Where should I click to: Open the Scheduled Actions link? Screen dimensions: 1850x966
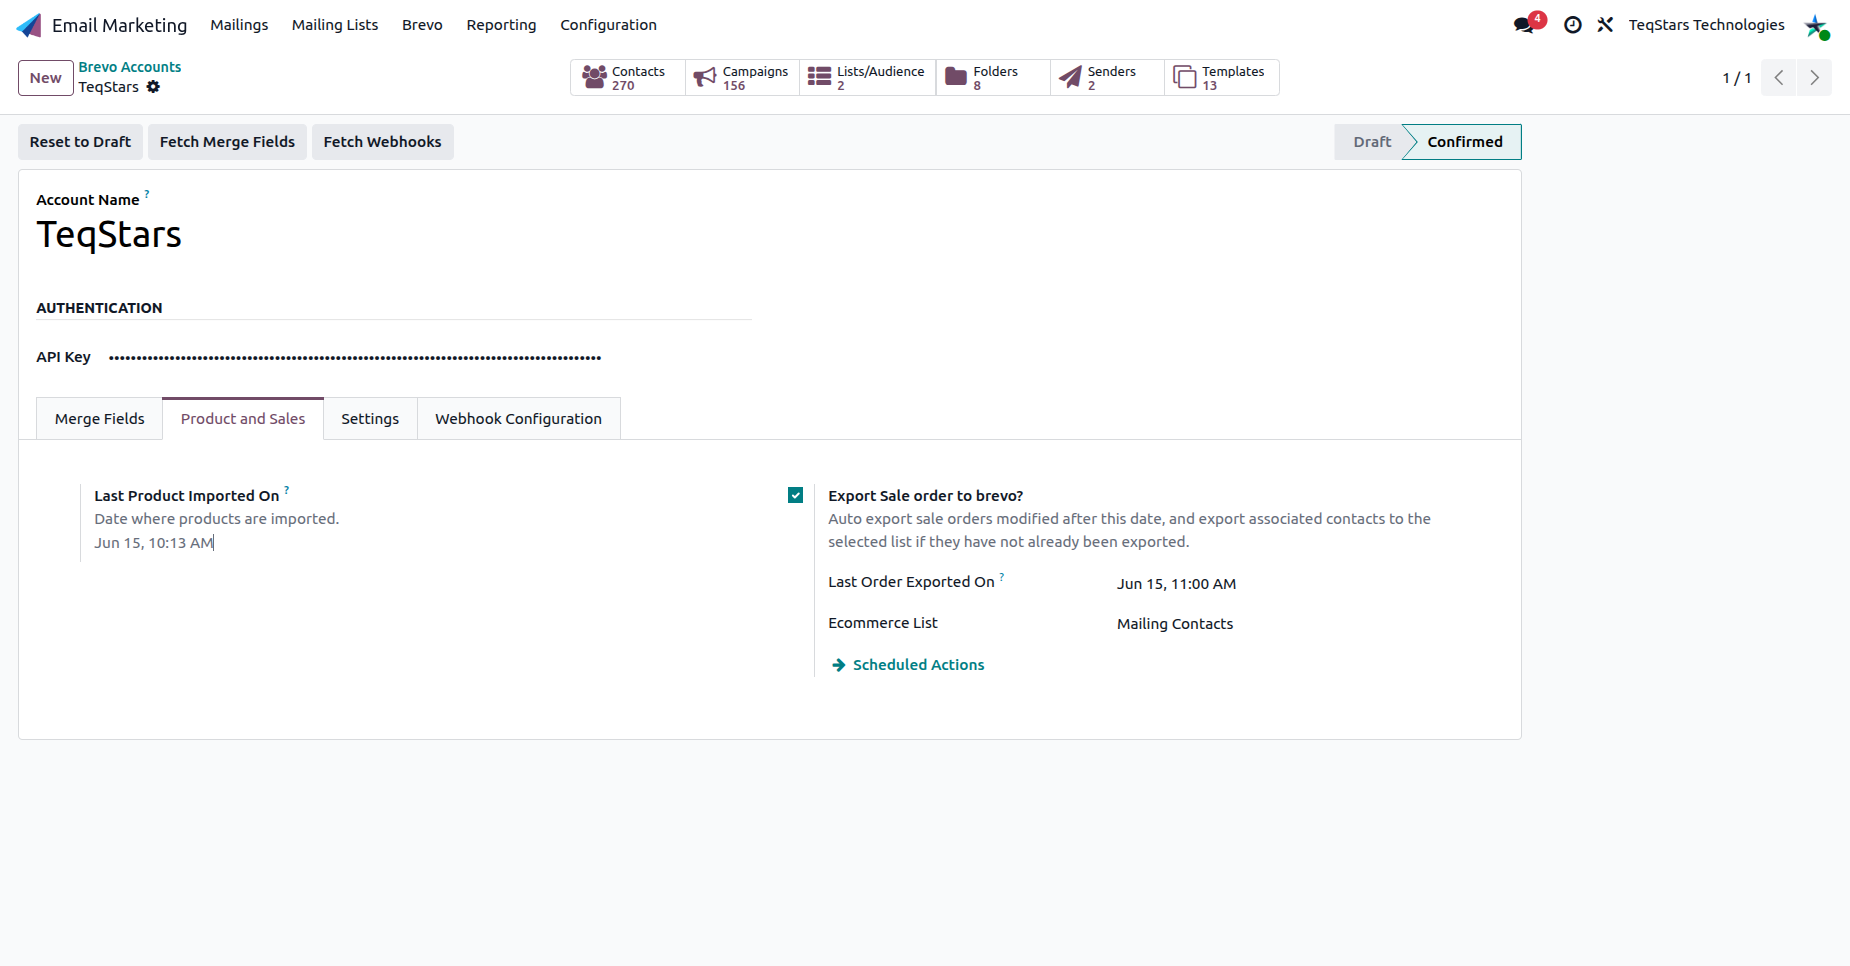click(x=908, y=665)
